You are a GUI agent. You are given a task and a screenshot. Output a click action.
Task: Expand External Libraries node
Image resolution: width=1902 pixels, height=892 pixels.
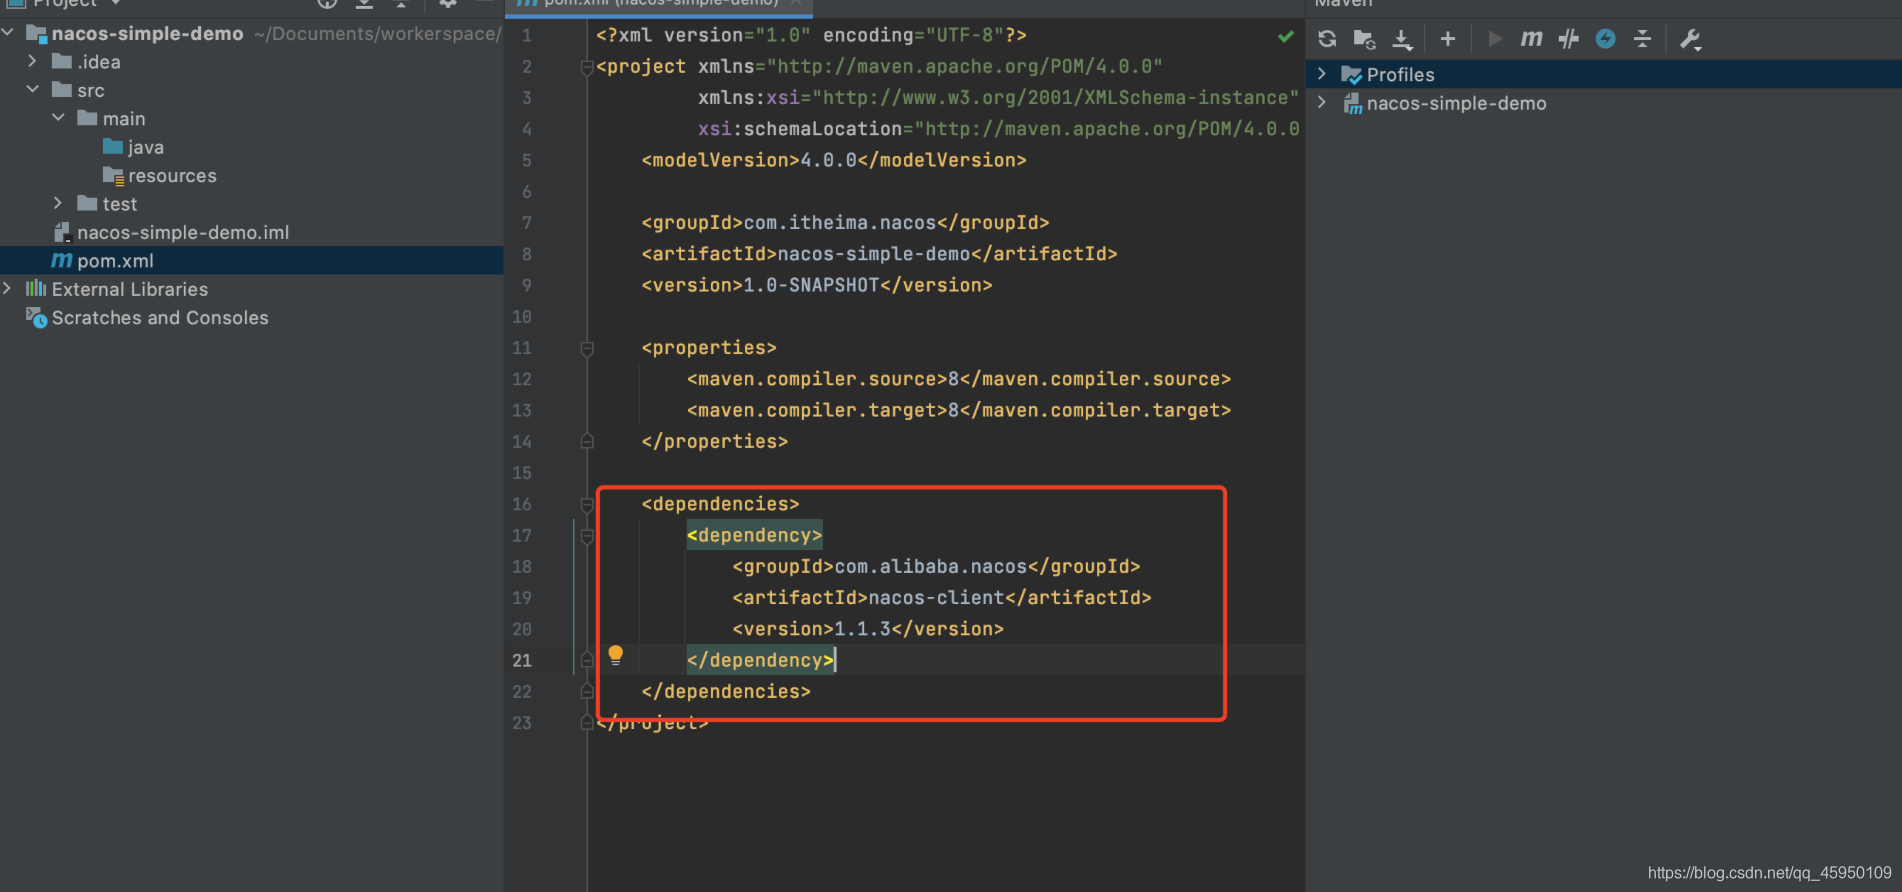pos(8,288)
